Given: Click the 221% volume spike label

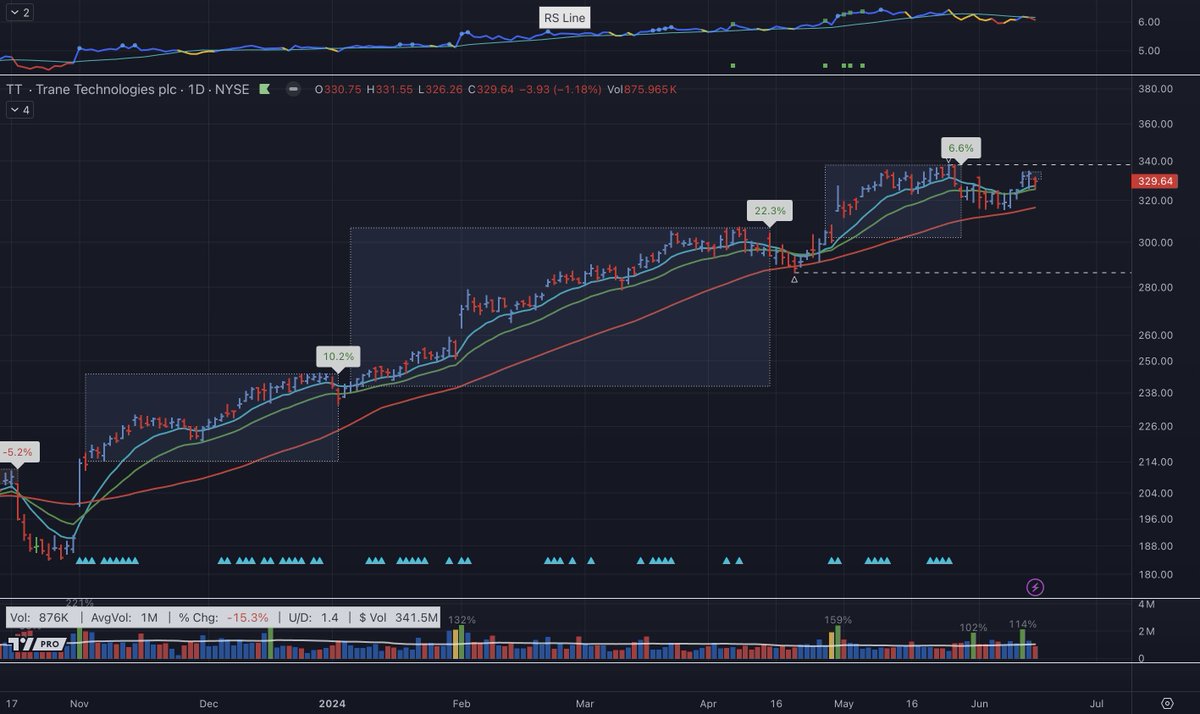Looking at the screenshot, I should (x=80, y=603).
